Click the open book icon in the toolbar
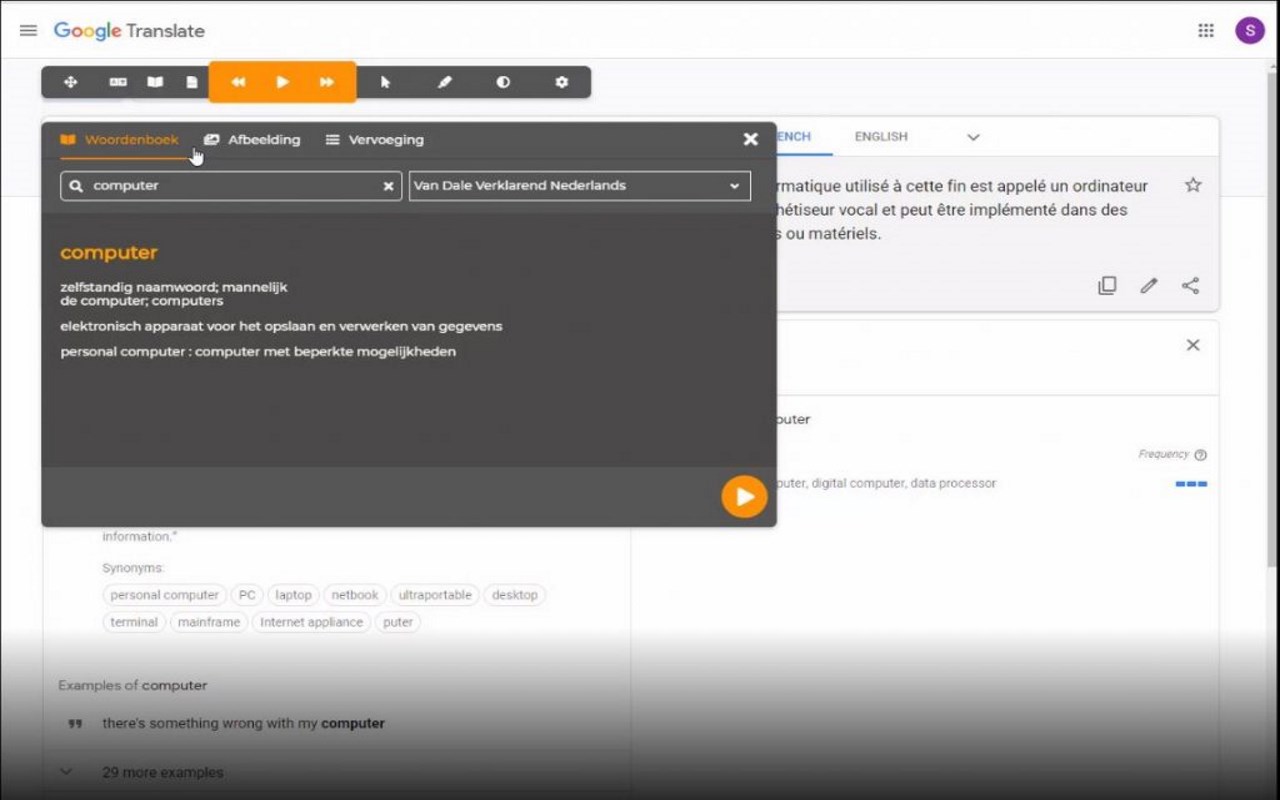This screenshot has width=1280, height=800. click(155, 82)
